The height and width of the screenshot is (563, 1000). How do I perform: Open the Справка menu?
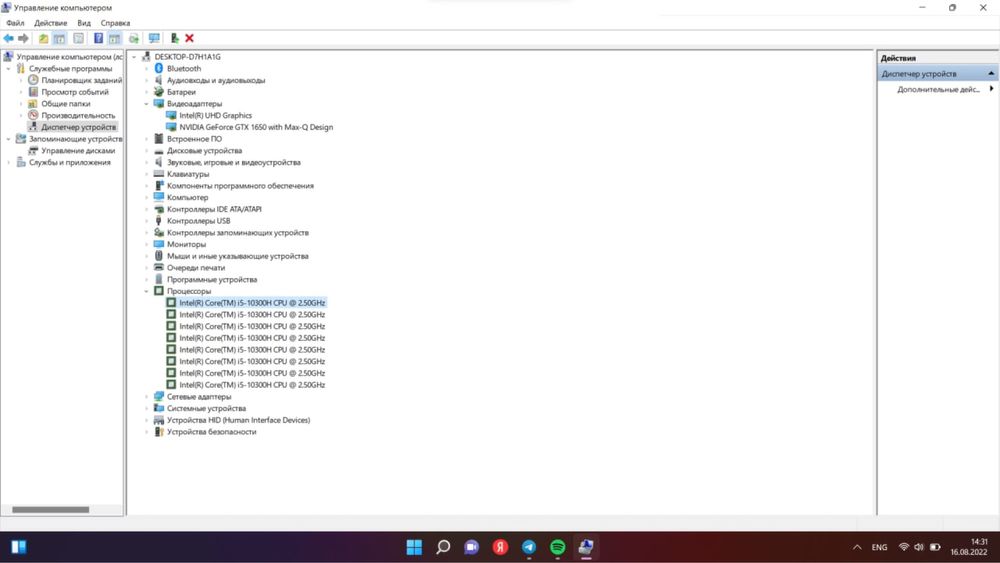pos(115,23)
